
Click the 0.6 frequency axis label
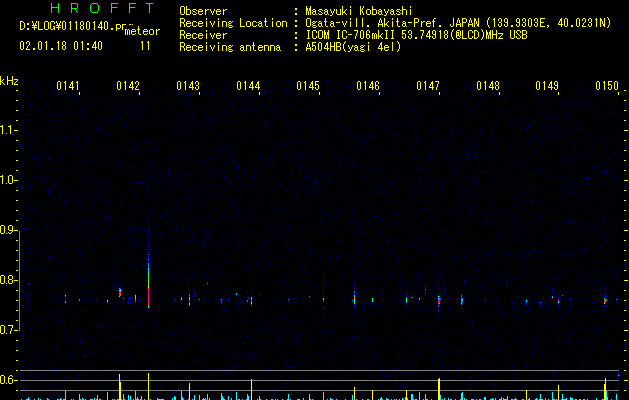[x=8, y=380]
